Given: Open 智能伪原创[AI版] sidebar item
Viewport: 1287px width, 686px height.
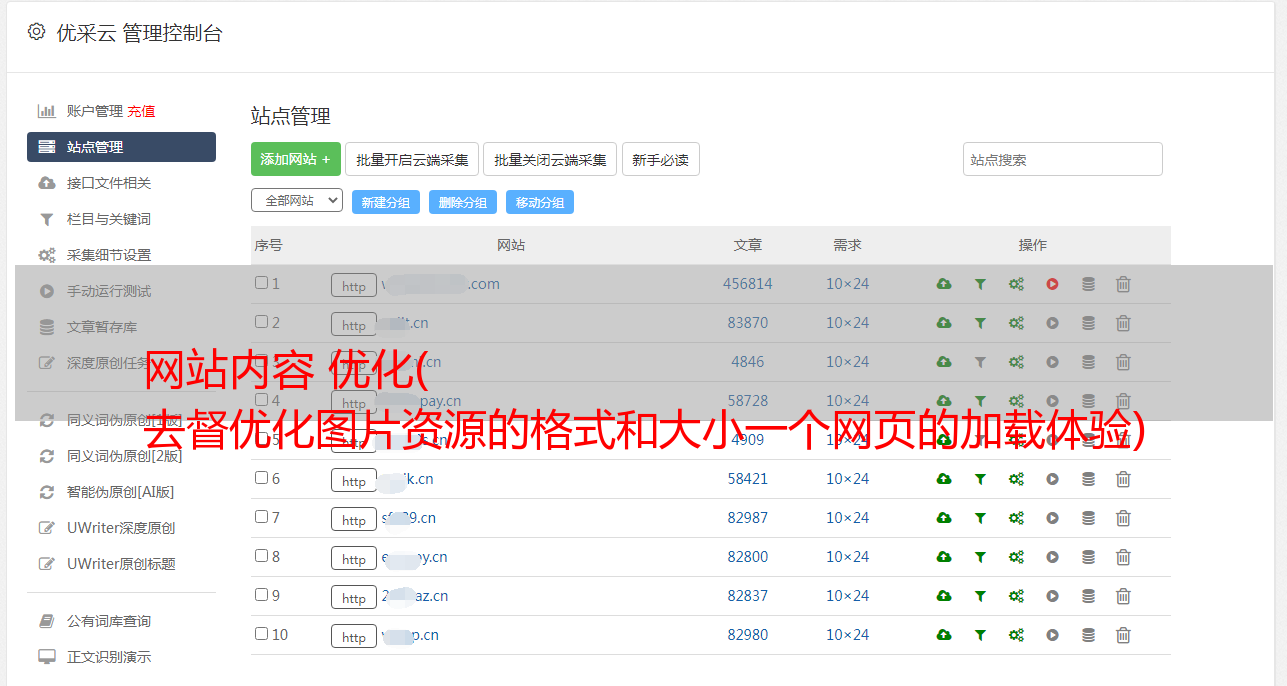Looking at the screenshot, I should [121, 492].
